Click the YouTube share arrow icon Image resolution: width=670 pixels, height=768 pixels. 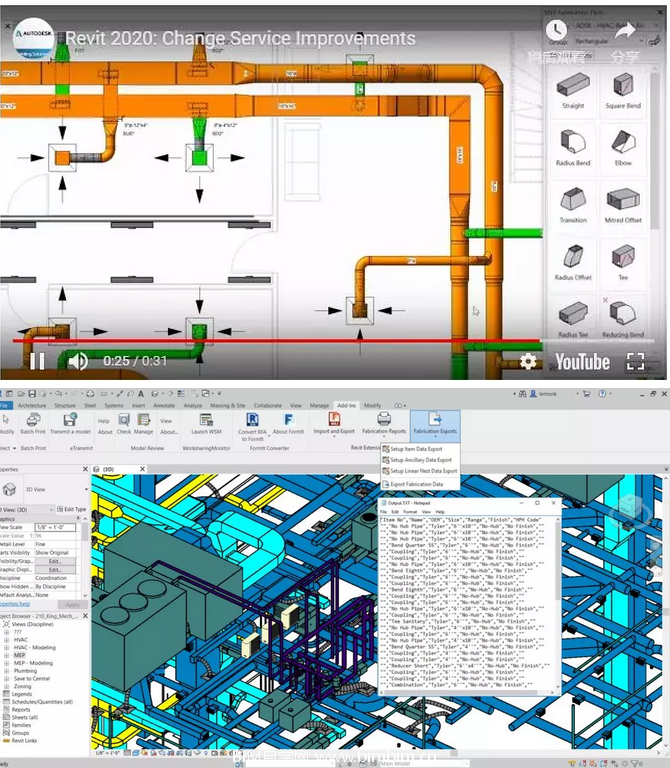tap(625, 31)
